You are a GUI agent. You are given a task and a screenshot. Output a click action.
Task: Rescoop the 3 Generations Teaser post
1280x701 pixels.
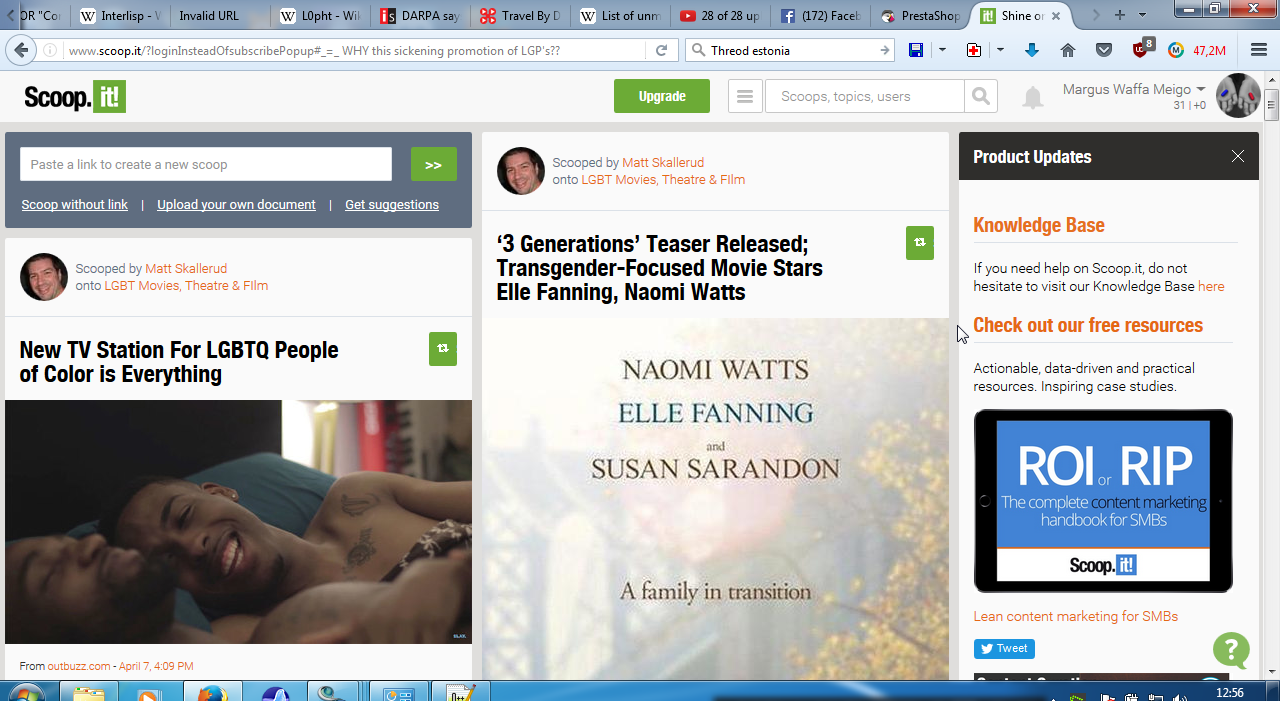(x=920, y=243)
